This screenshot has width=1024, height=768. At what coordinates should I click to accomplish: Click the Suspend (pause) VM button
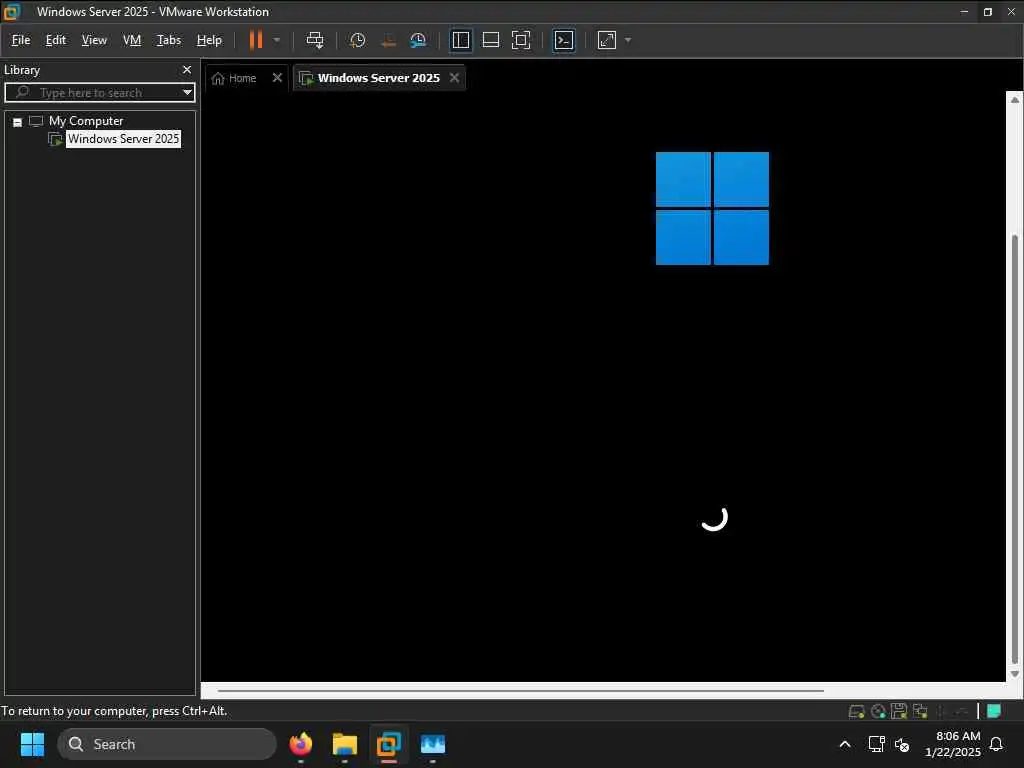pos(255,40)
